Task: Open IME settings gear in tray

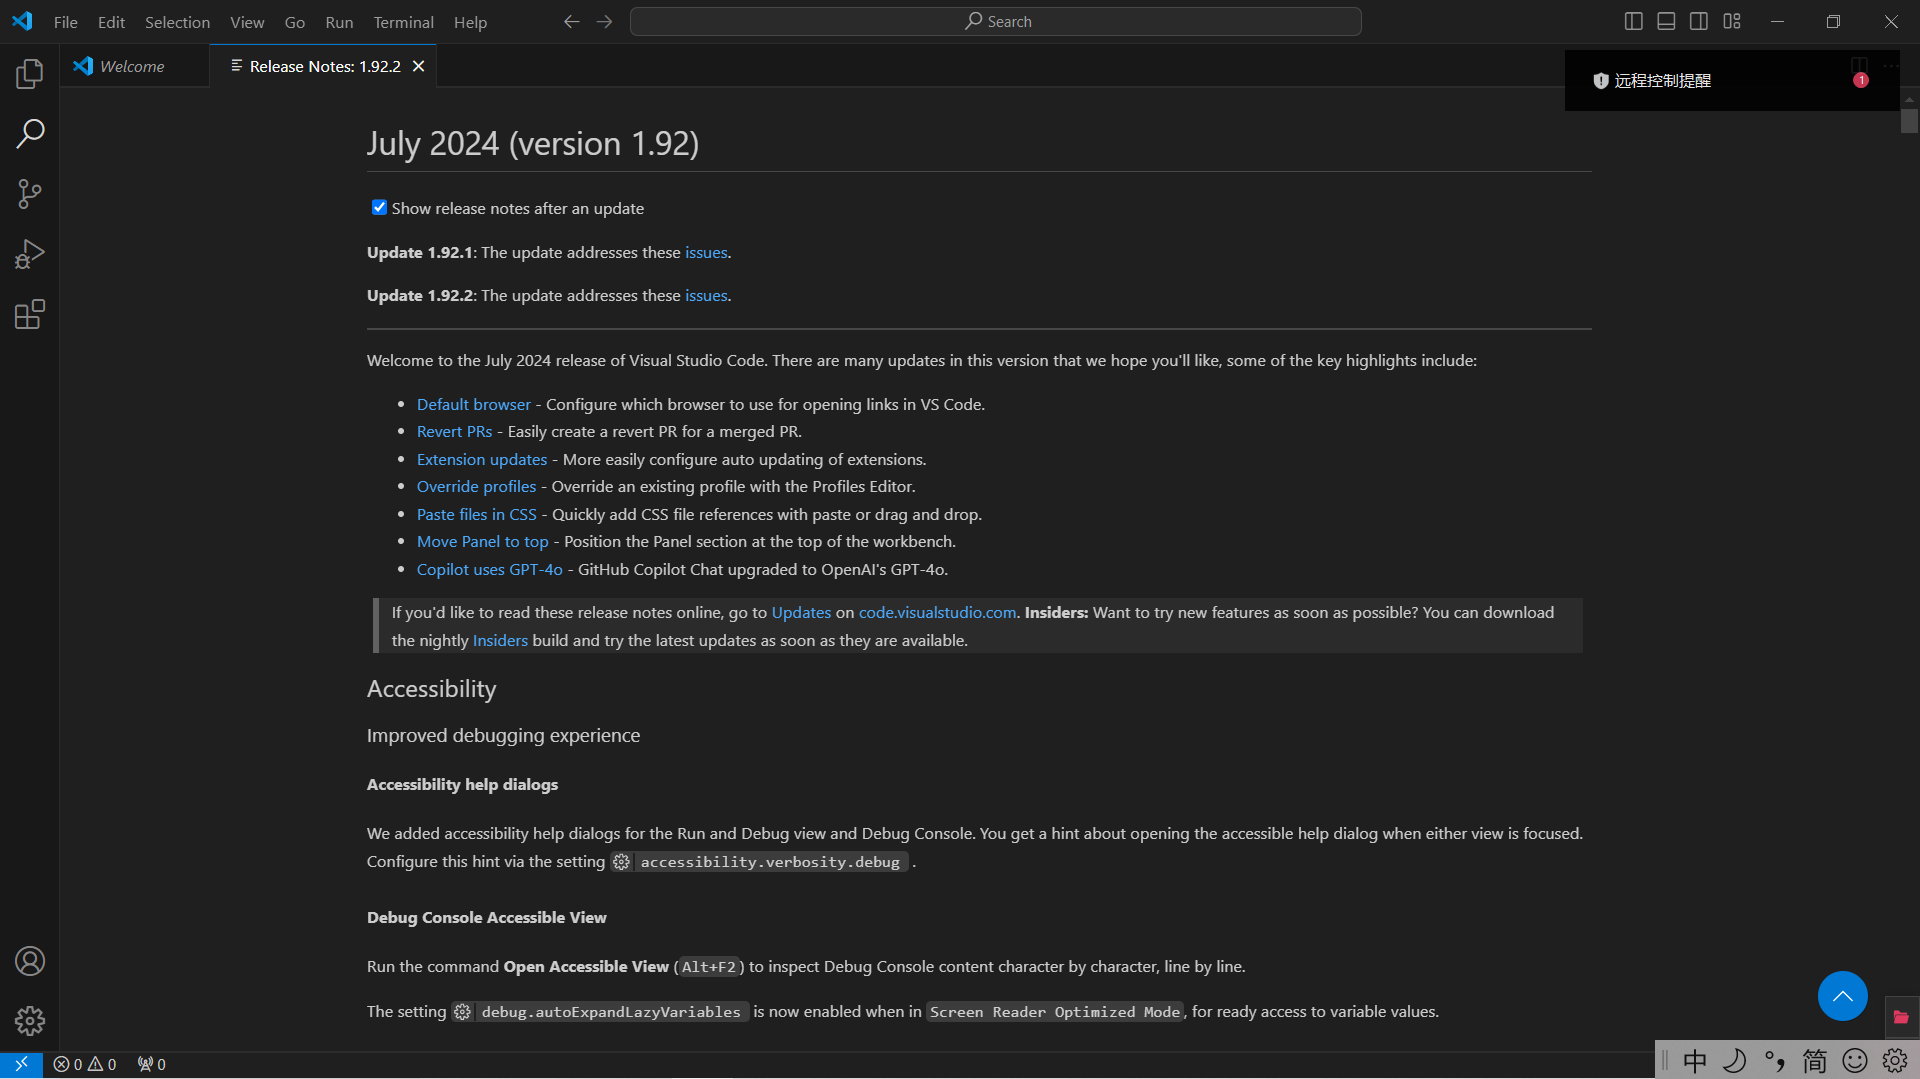Action: point(1895,1061)
